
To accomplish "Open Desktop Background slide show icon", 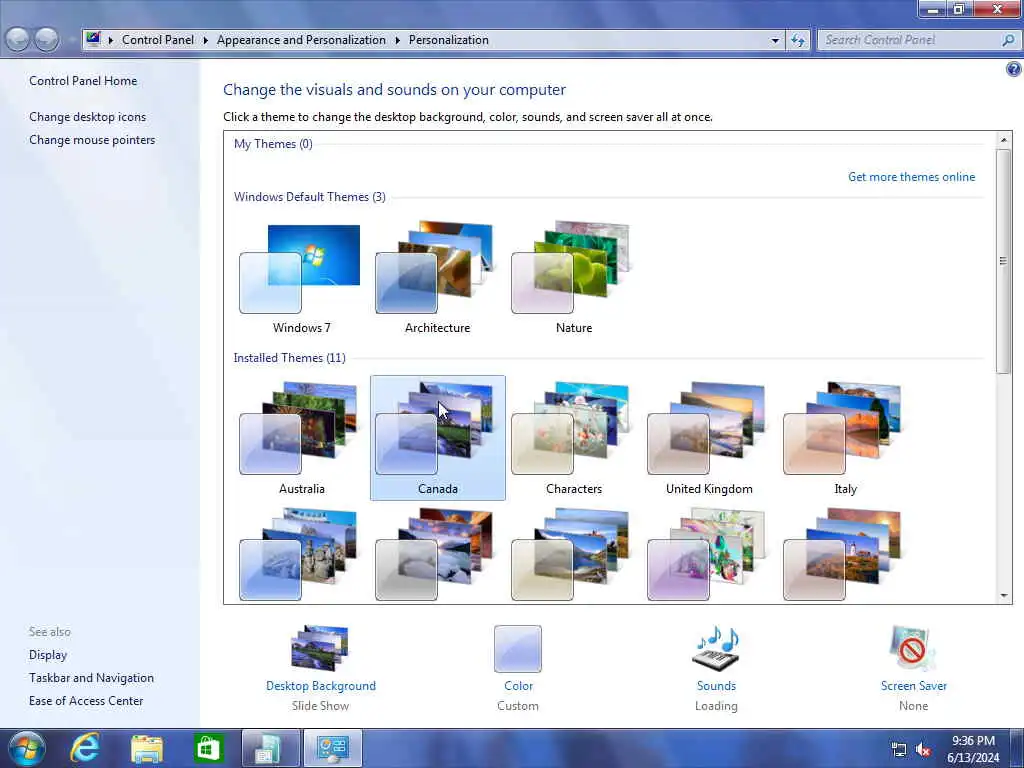I will coord(320,648).
